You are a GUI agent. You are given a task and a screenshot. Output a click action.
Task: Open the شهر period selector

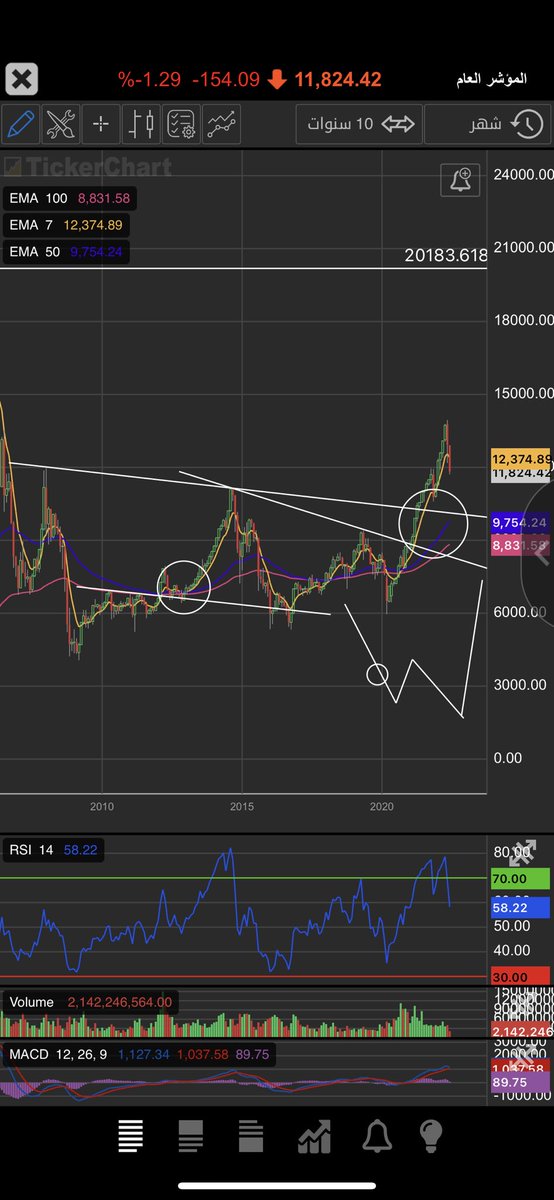click(487, 124)
